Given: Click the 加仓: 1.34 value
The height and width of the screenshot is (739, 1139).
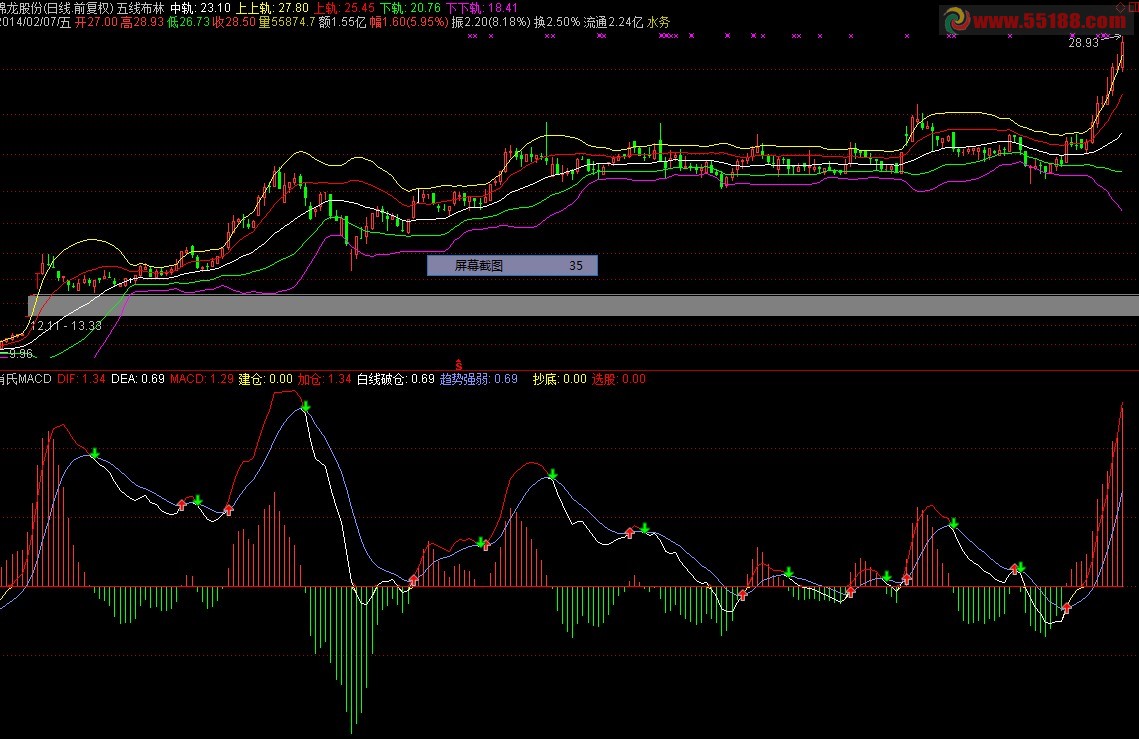Looking at the screenshot, I should tap(325, 379).
